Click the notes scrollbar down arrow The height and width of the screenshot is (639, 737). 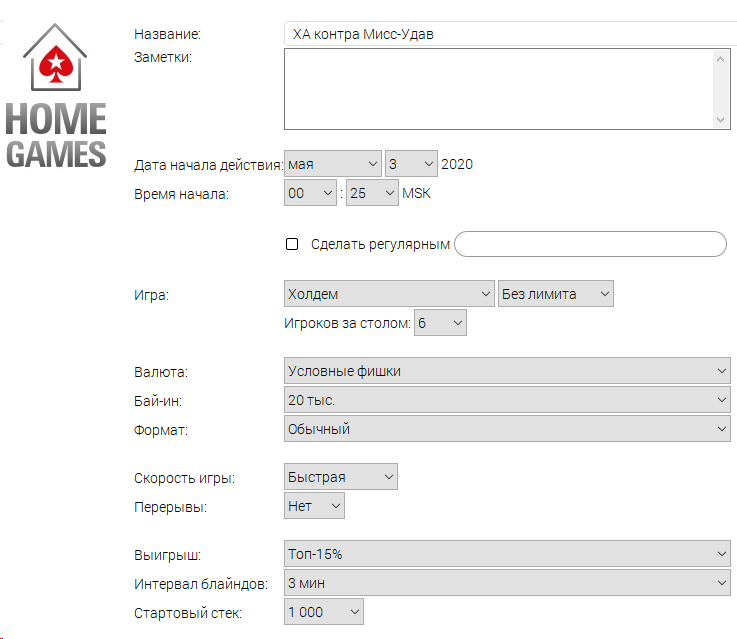[720, 119]
